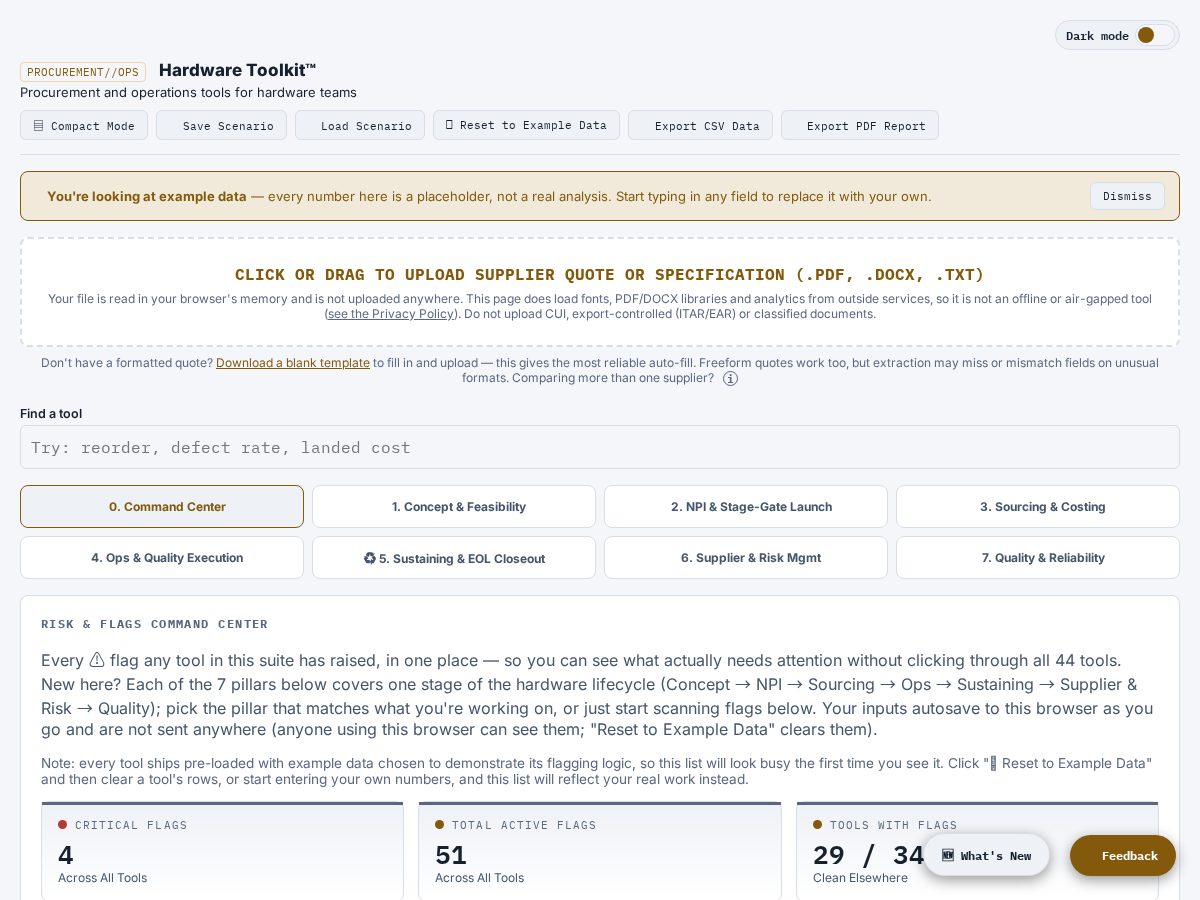Click the Compact Mode list icon
The width and height of the screenshot is (1200, 900).
[x=38, y=126]
